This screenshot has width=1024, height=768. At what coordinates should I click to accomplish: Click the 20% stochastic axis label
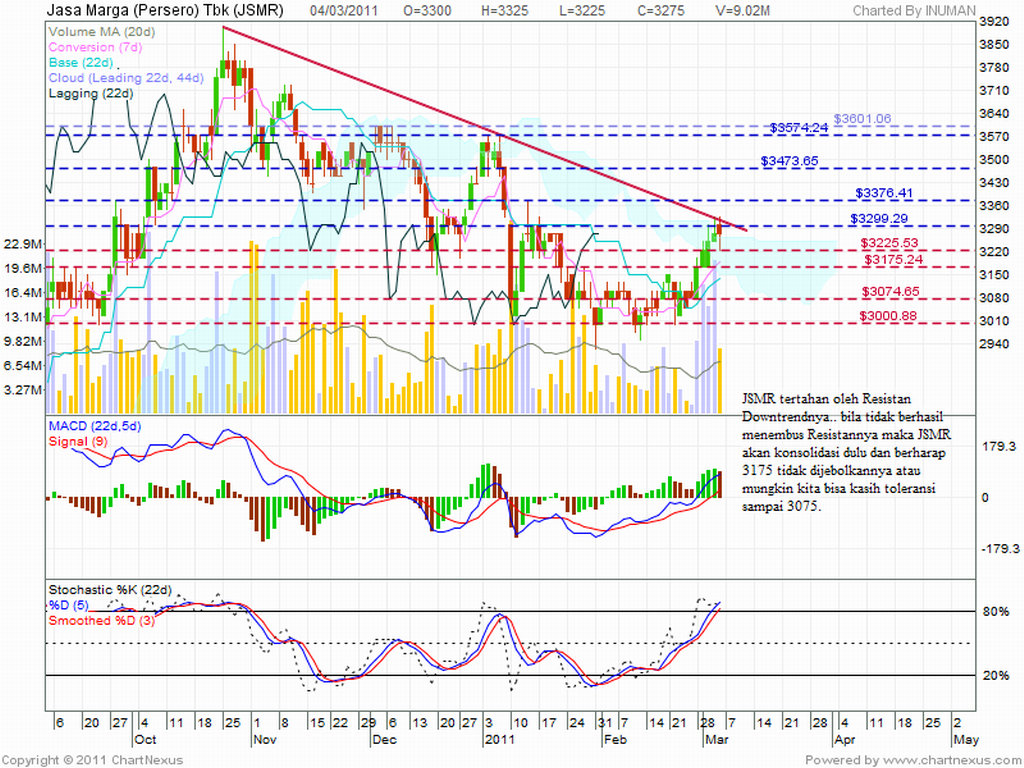pos(996,676)
